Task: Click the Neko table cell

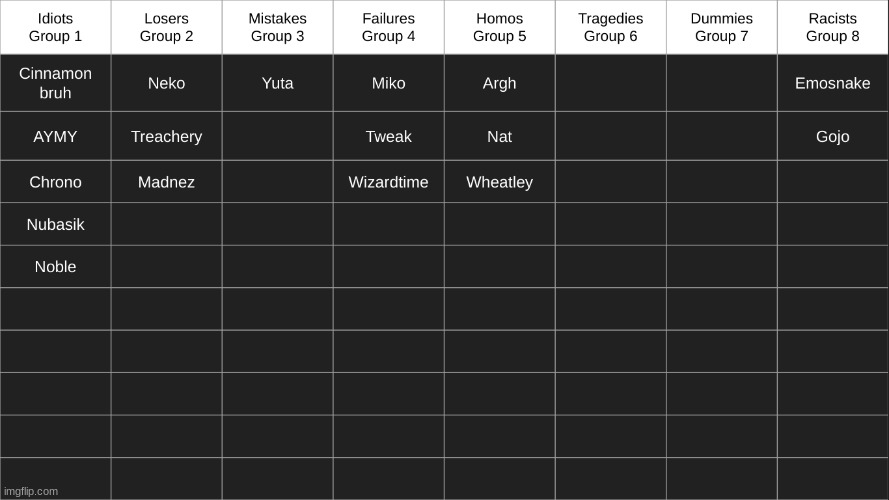Action: (167, 83)
